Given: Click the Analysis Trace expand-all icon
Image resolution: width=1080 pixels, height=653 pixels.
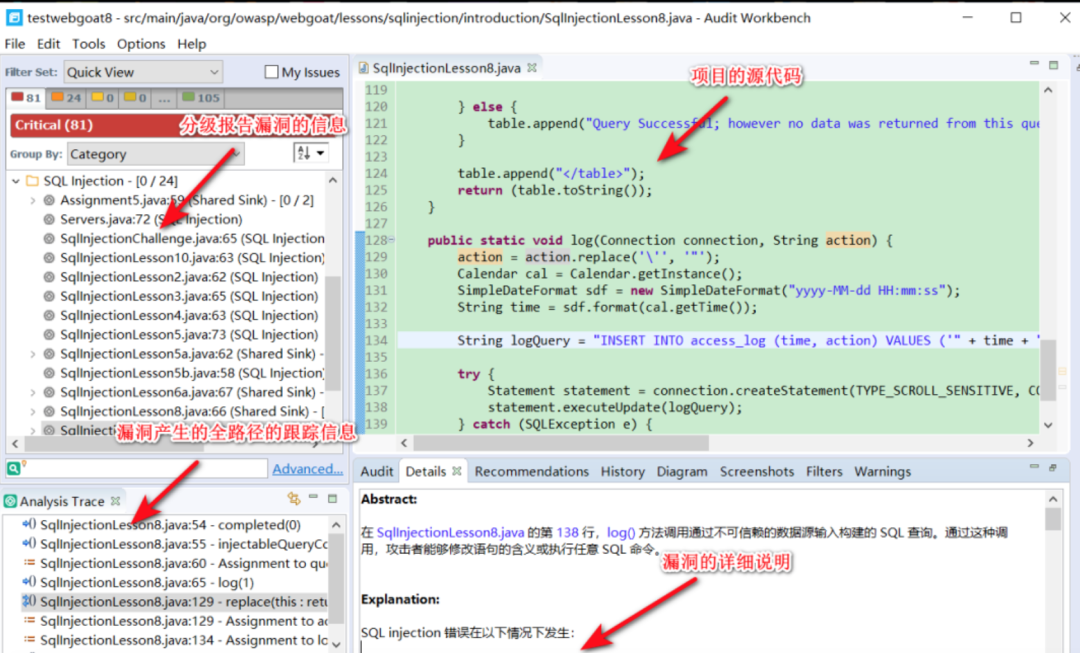Looking at the screenshot, I should (x=294, y=499).
